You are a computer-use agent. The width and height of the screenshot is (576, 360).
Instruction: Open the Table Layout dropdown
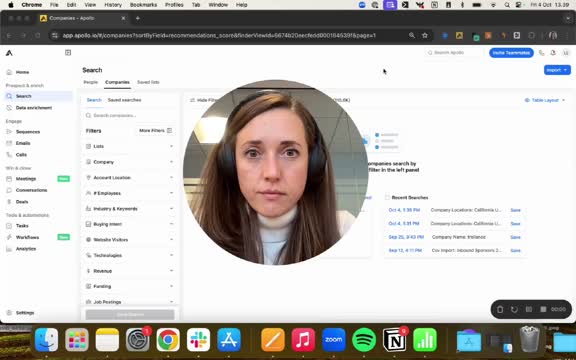coord(545,100)
